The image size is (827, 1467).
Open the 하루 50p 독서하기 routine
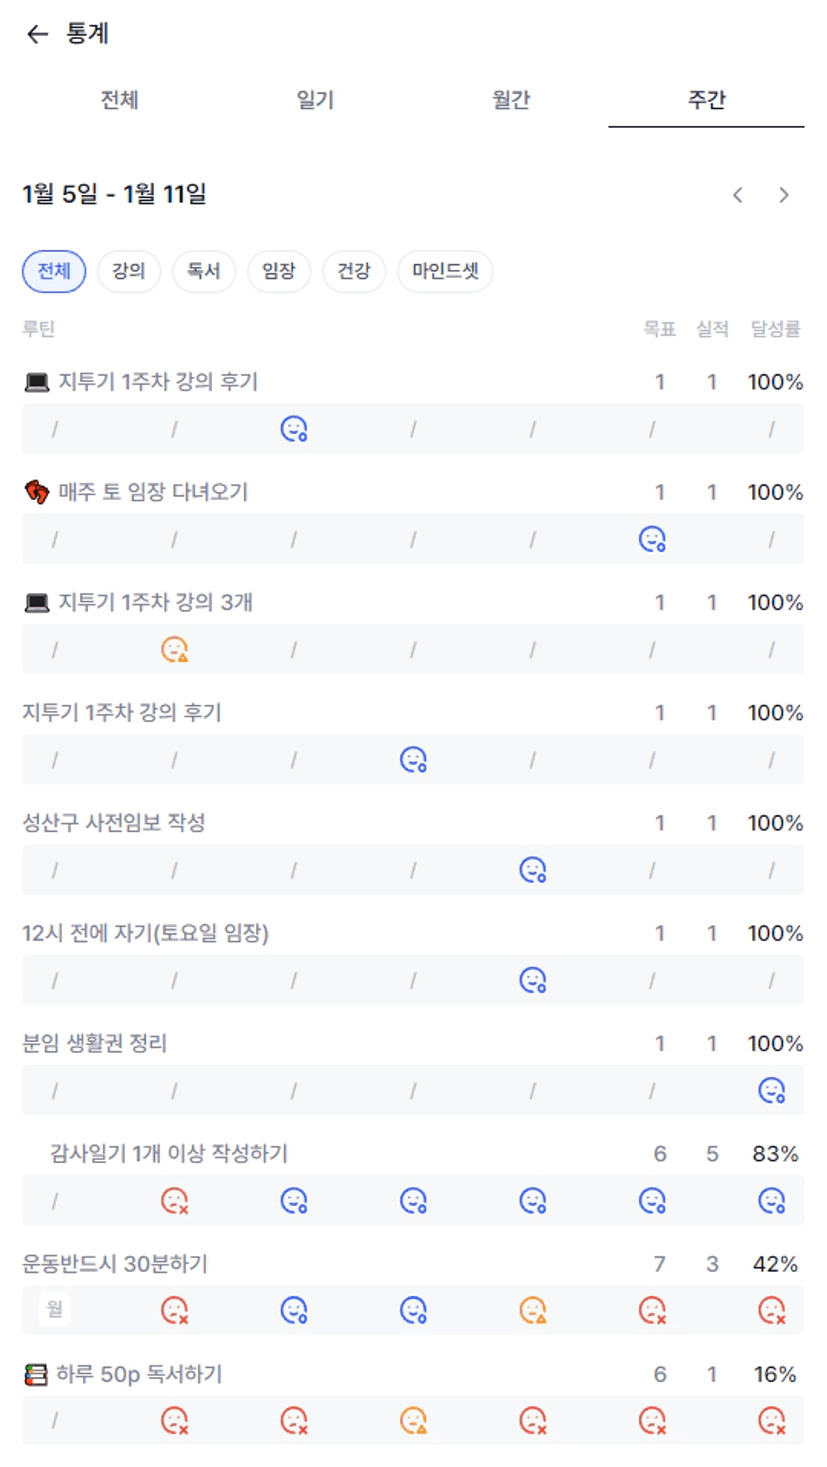(x=138, y=1375)
